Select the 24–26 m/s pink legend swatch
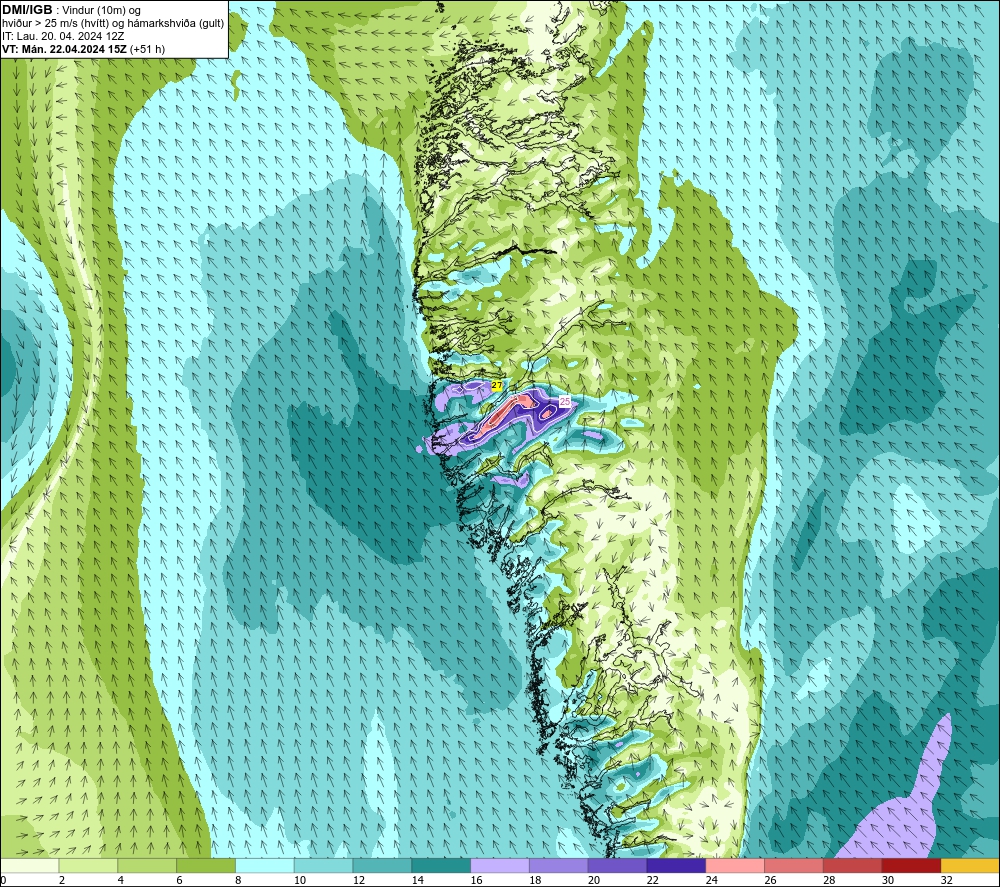Screen dimensions: 1000x887 pyautogui.click(x=735, y=865)
